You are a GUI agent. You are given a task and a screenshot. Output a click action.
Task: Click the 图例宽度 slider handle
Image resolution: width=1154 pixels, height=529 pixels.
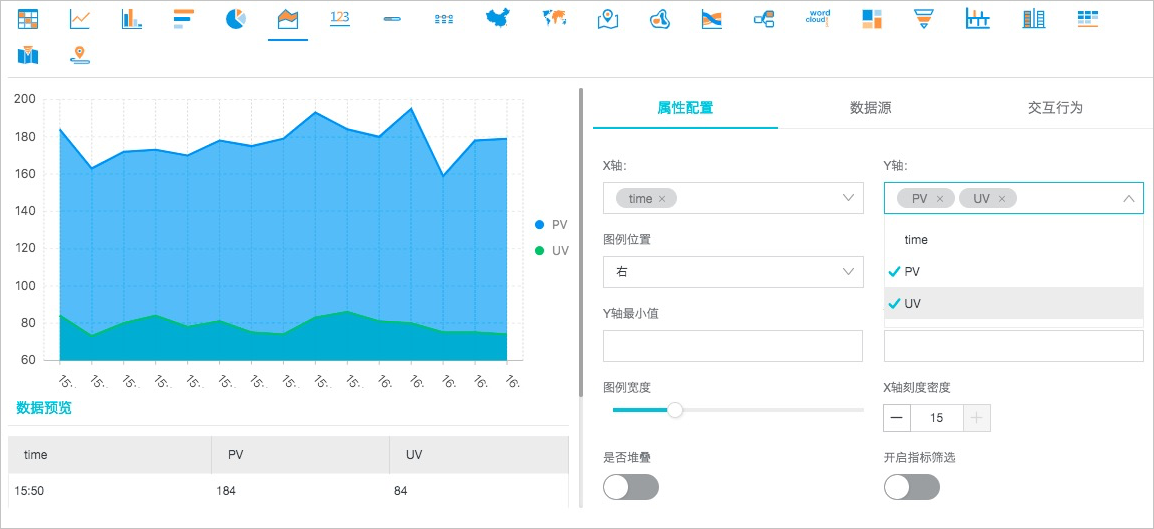coord(674,410)
